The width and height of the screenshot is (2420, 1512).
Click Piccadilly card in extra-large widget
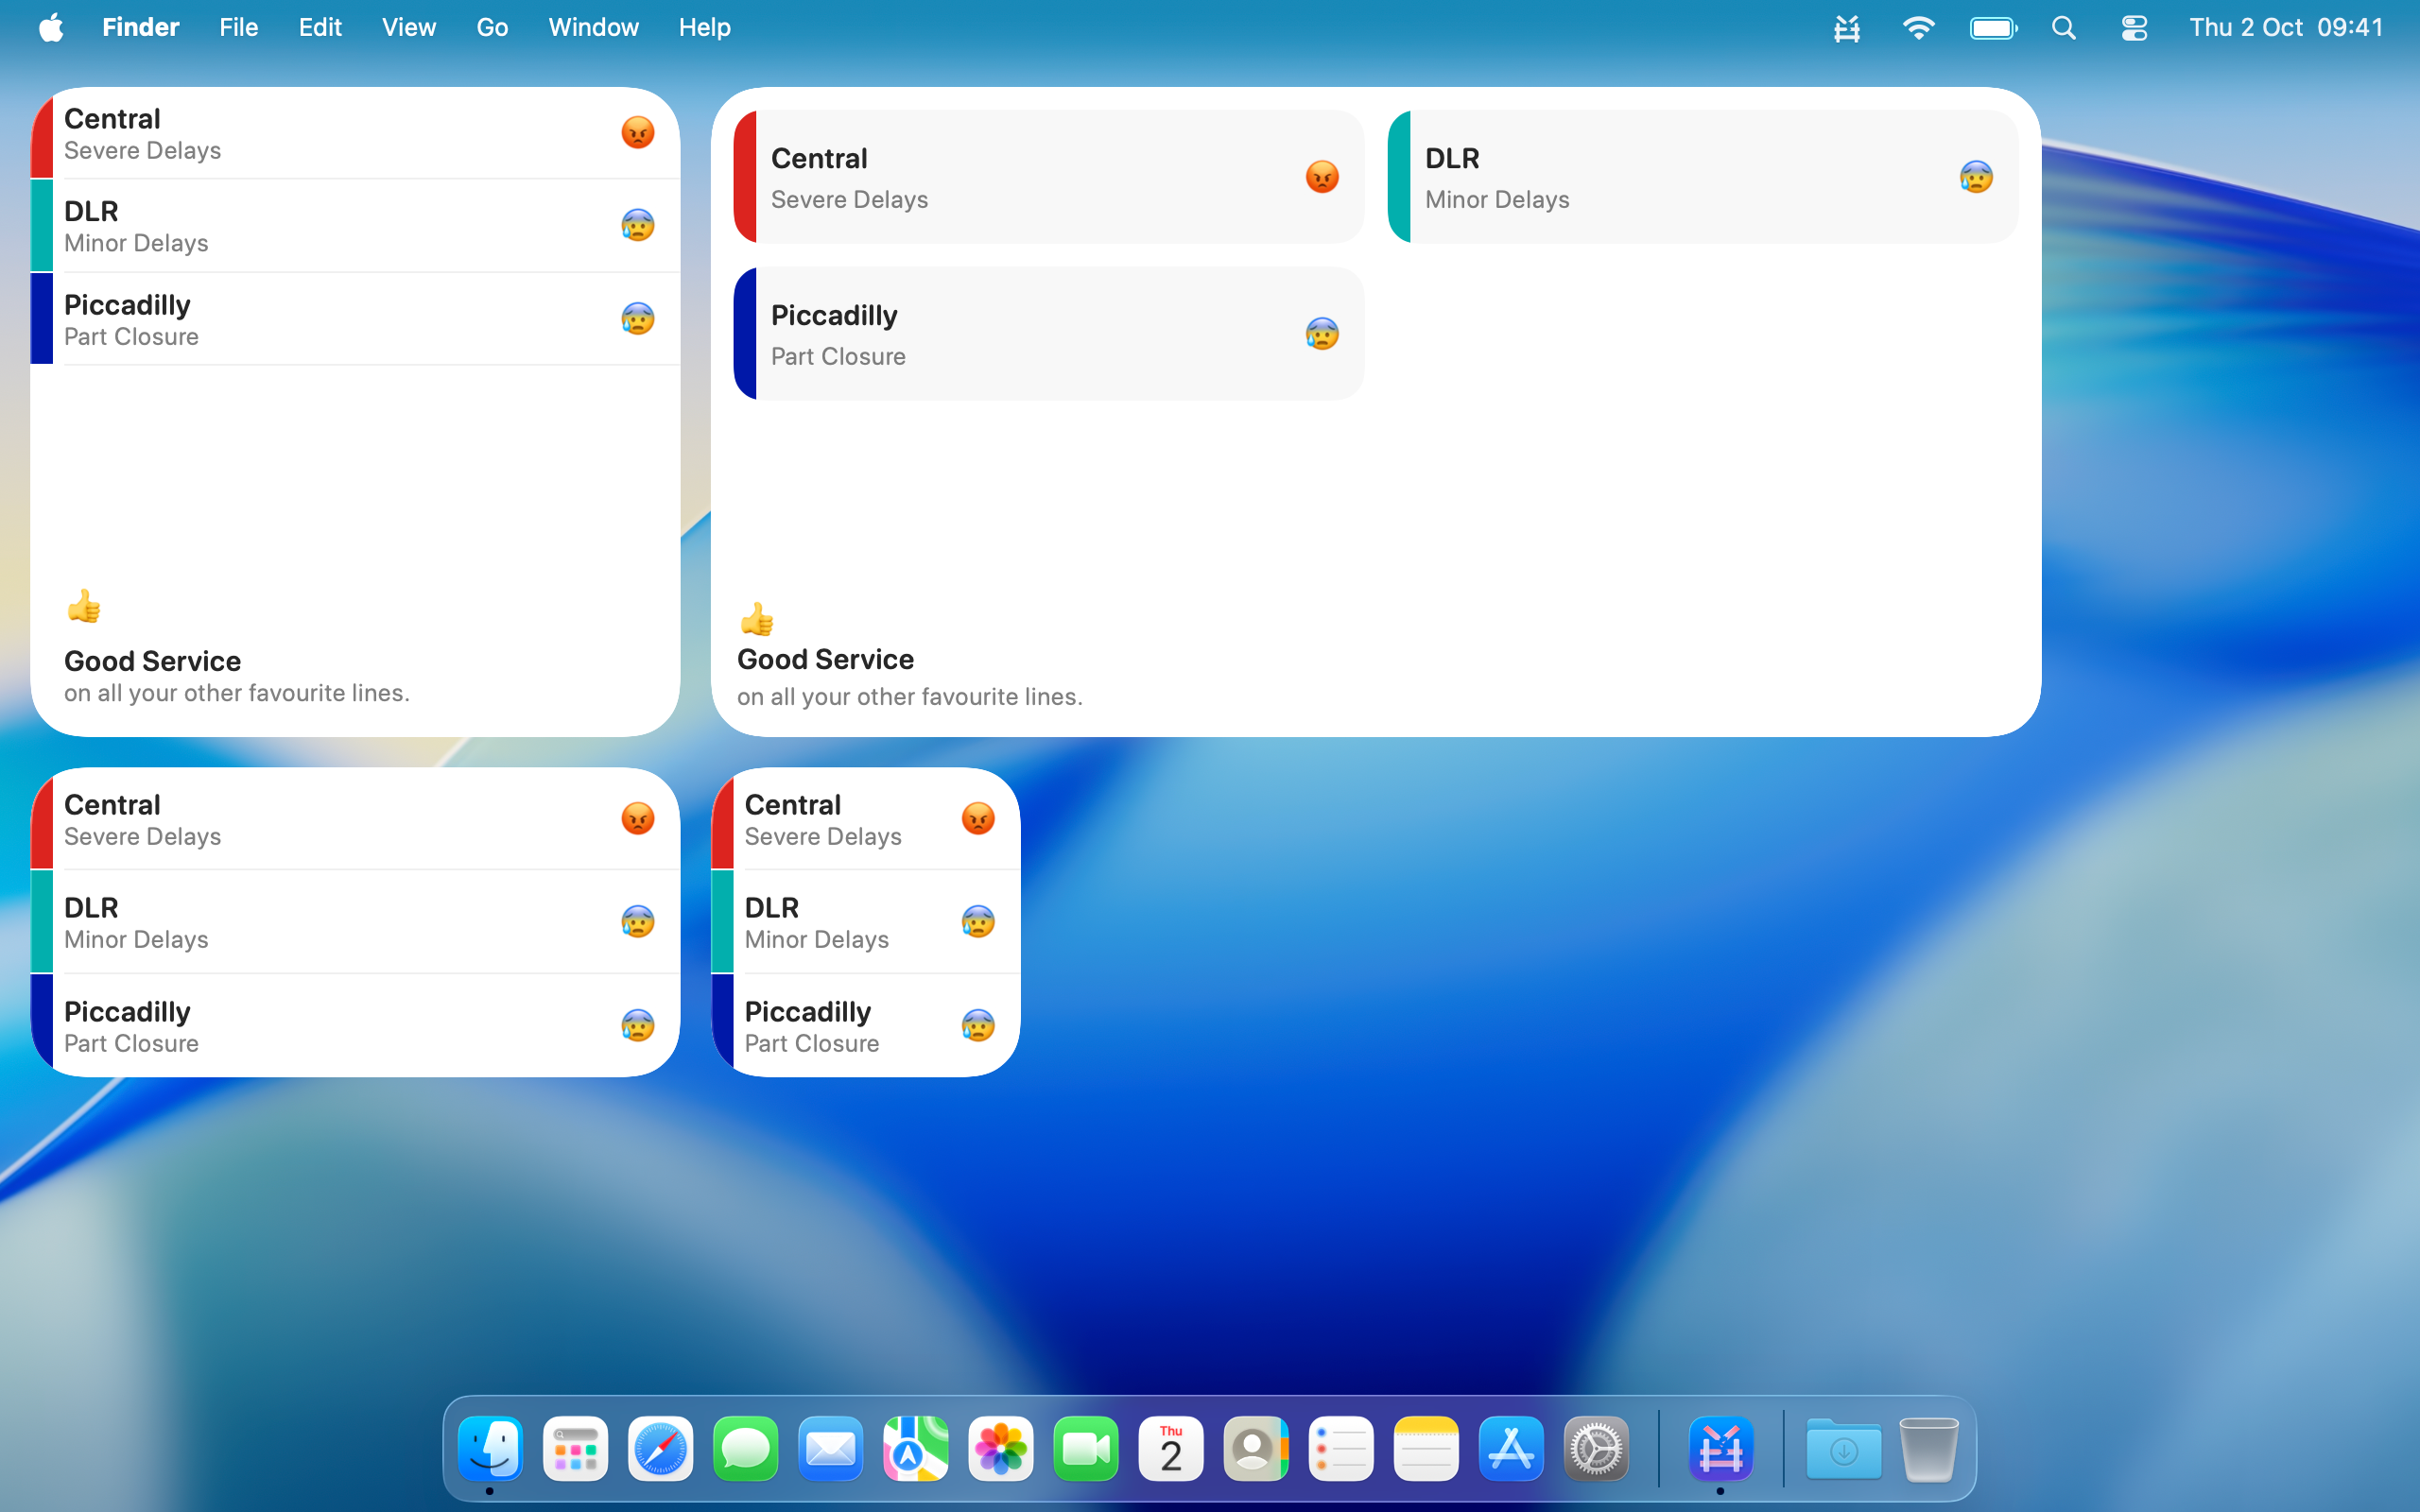tap(1048, 333)
